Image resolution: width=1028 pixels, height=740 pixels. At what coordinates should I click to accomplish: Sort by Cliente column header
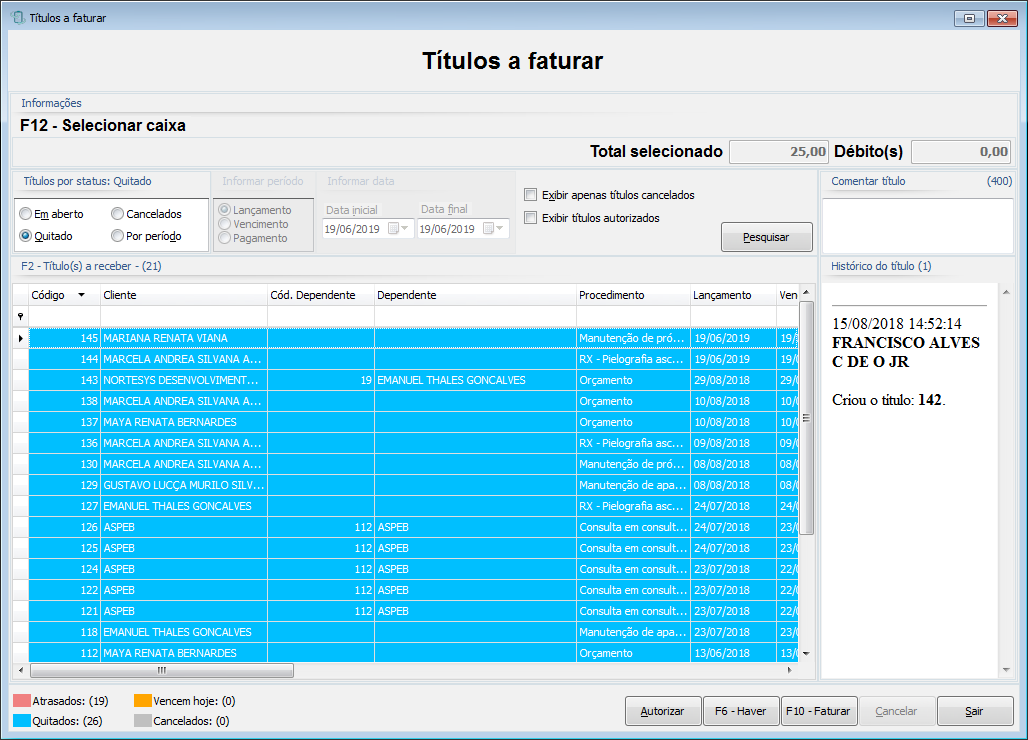click(x=184, y=295)
